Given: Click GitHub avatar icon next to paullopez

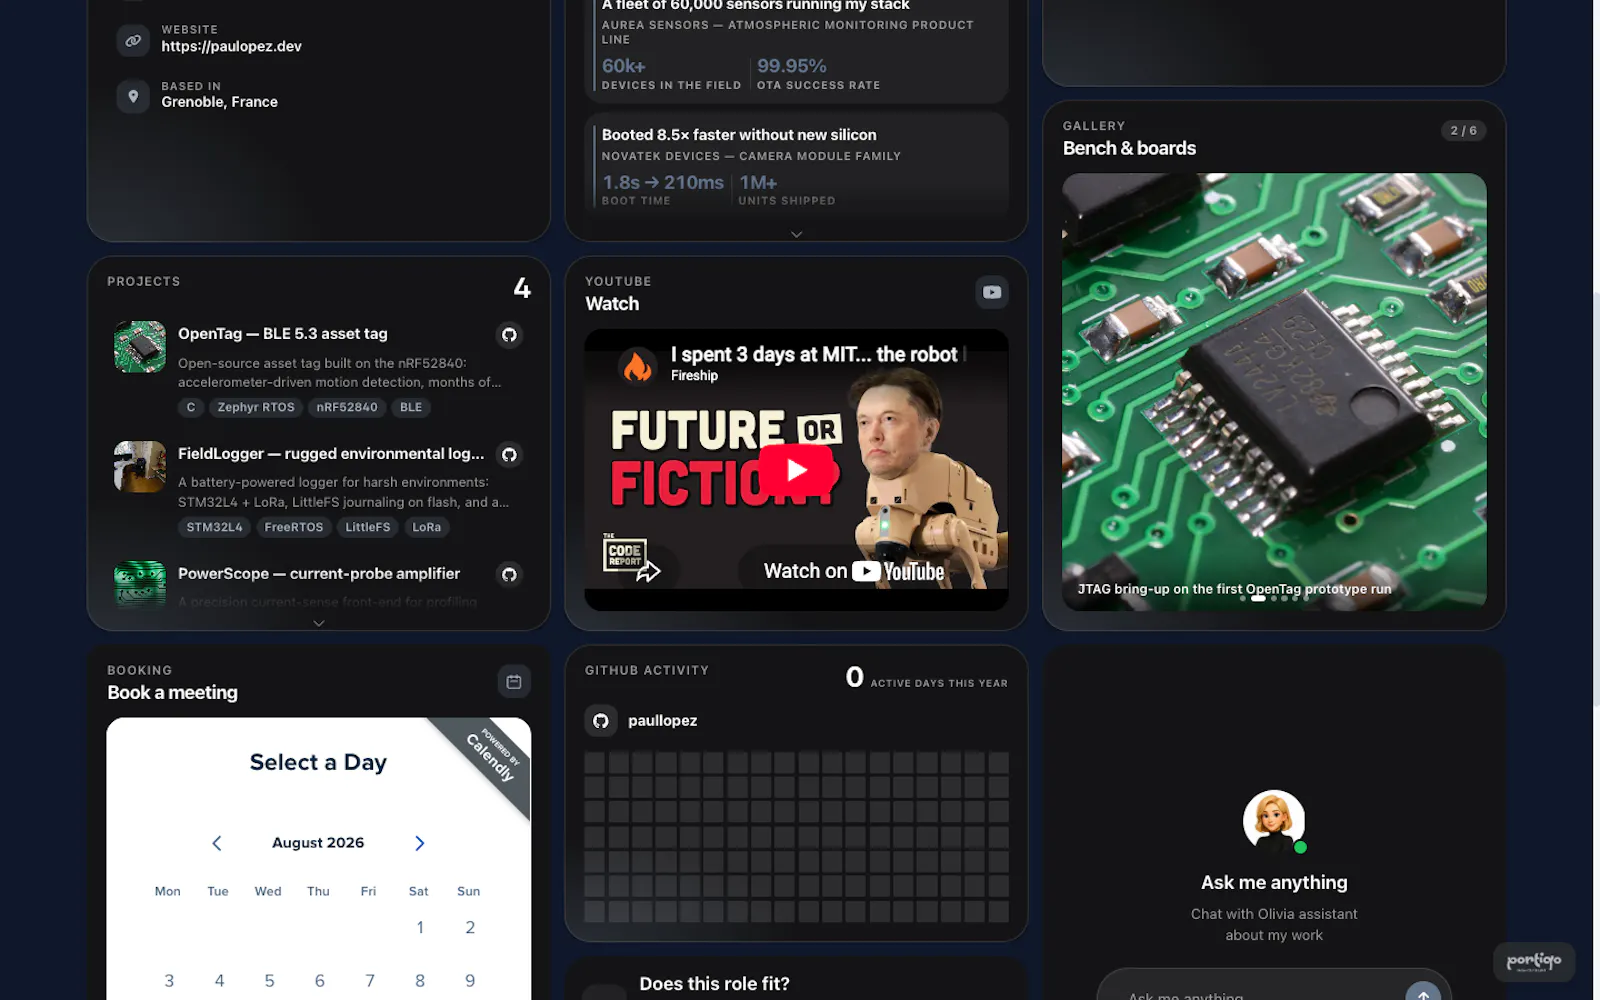Looking at the screenshot, I should click(x=601, y=721).
